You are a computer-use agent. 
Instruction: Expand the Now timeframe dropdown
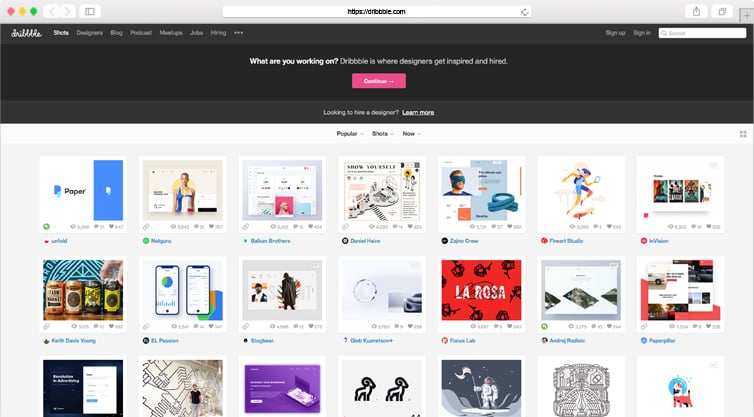coord(411,133)
